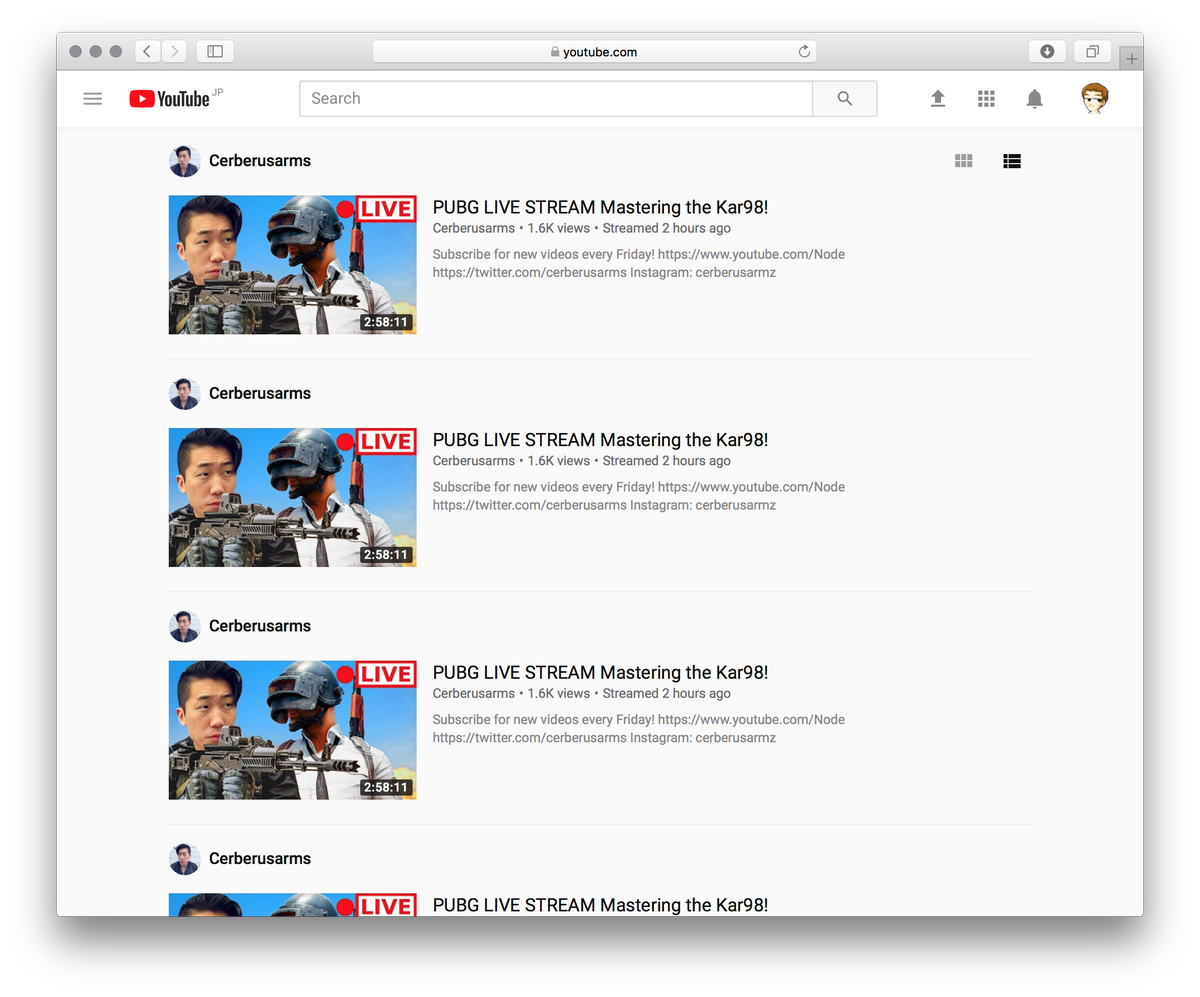Go forward using Safari's forward arrow

[x=174, y=51]
